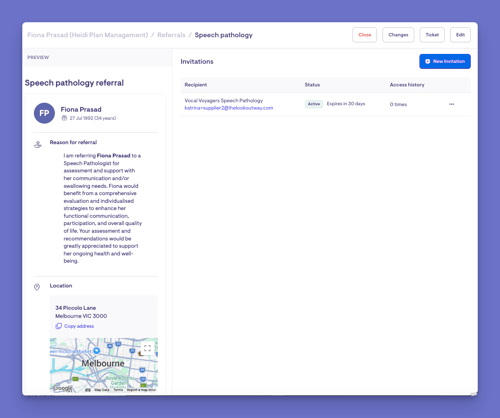Click Copy address link

pos(79,326)
